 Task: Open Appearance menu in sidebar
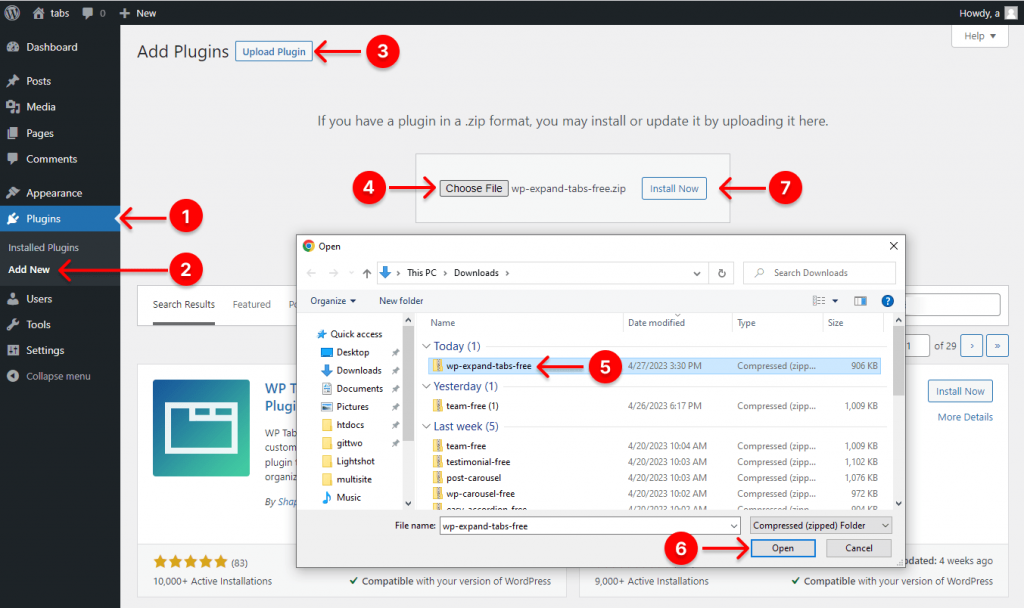(x=54, y=193)
